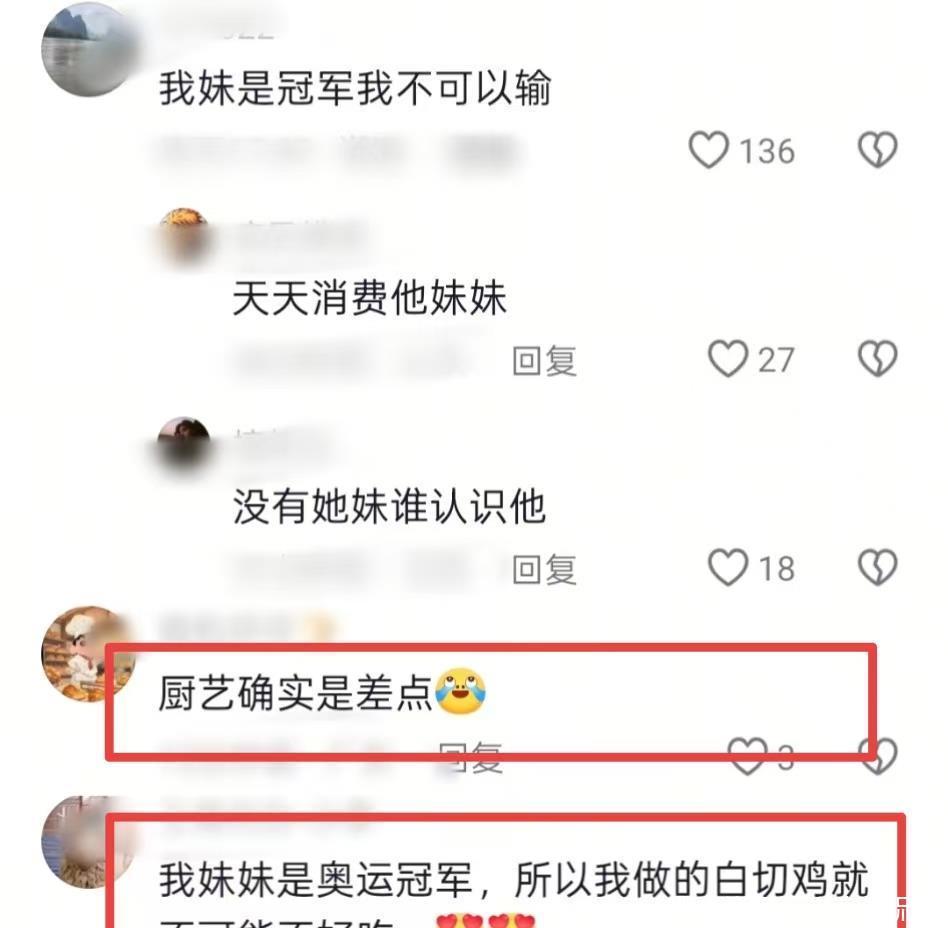948x928 pixels.
Task: Like the comment 厨艺确实是差点
Action: 748,756
